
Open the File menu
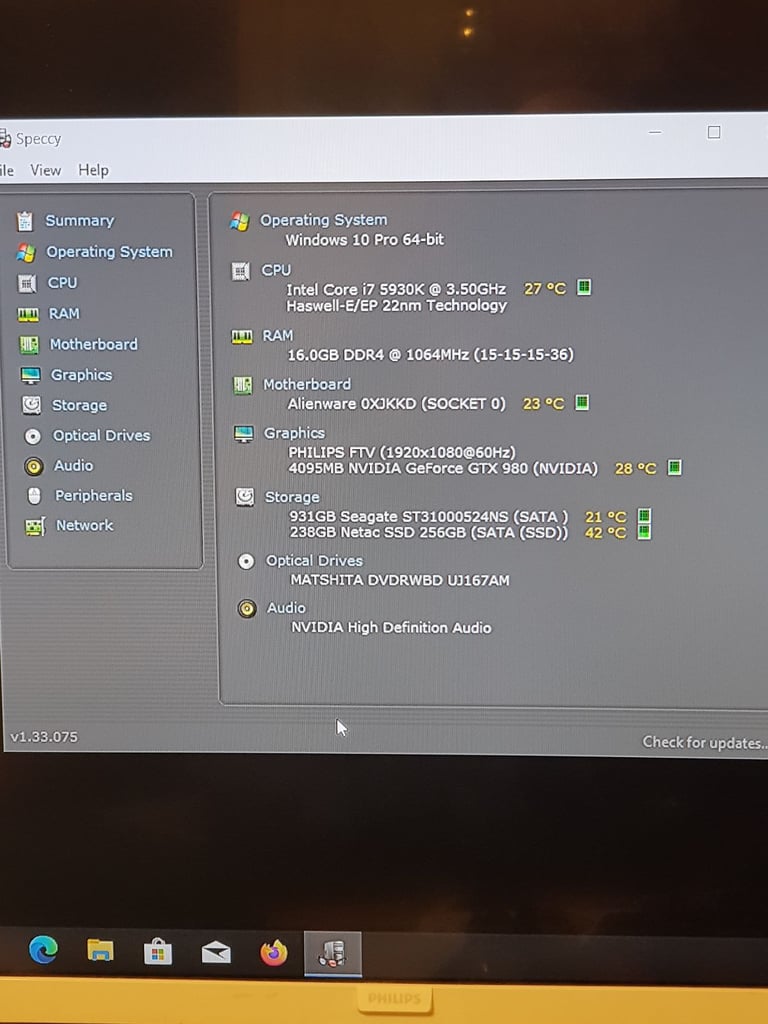(7, 171)
